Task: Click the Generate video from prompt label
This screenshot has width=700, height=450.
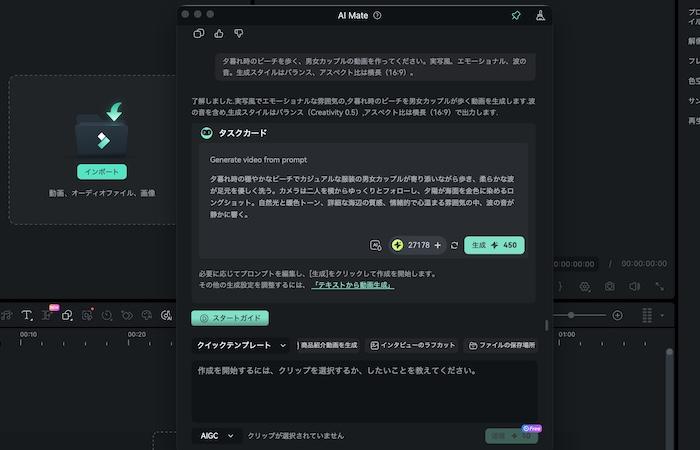Action: [258, 160]
